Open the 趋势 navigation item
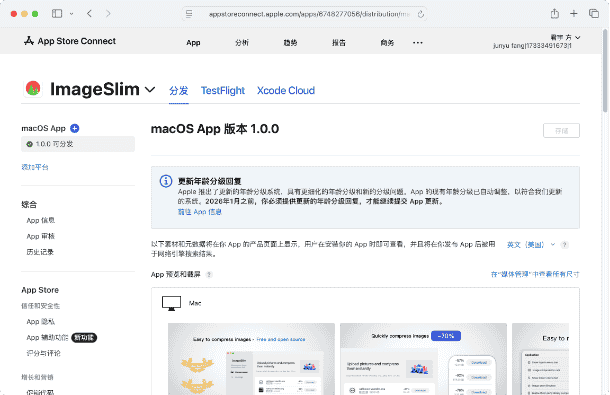The height and width of the screenshot is (395, 610). click(x=290, y=43)
